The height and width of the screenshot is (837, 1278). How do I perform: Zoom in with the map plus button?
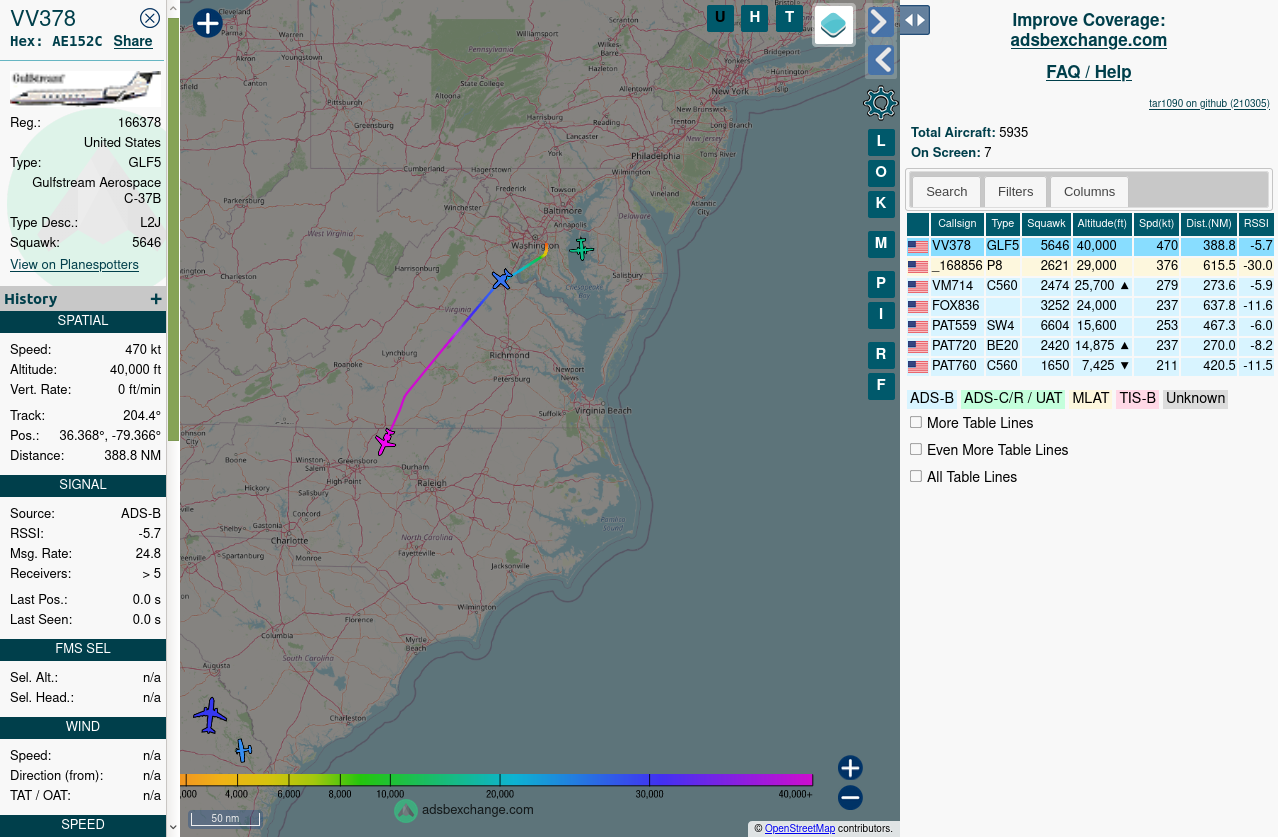tap(850, 768)
